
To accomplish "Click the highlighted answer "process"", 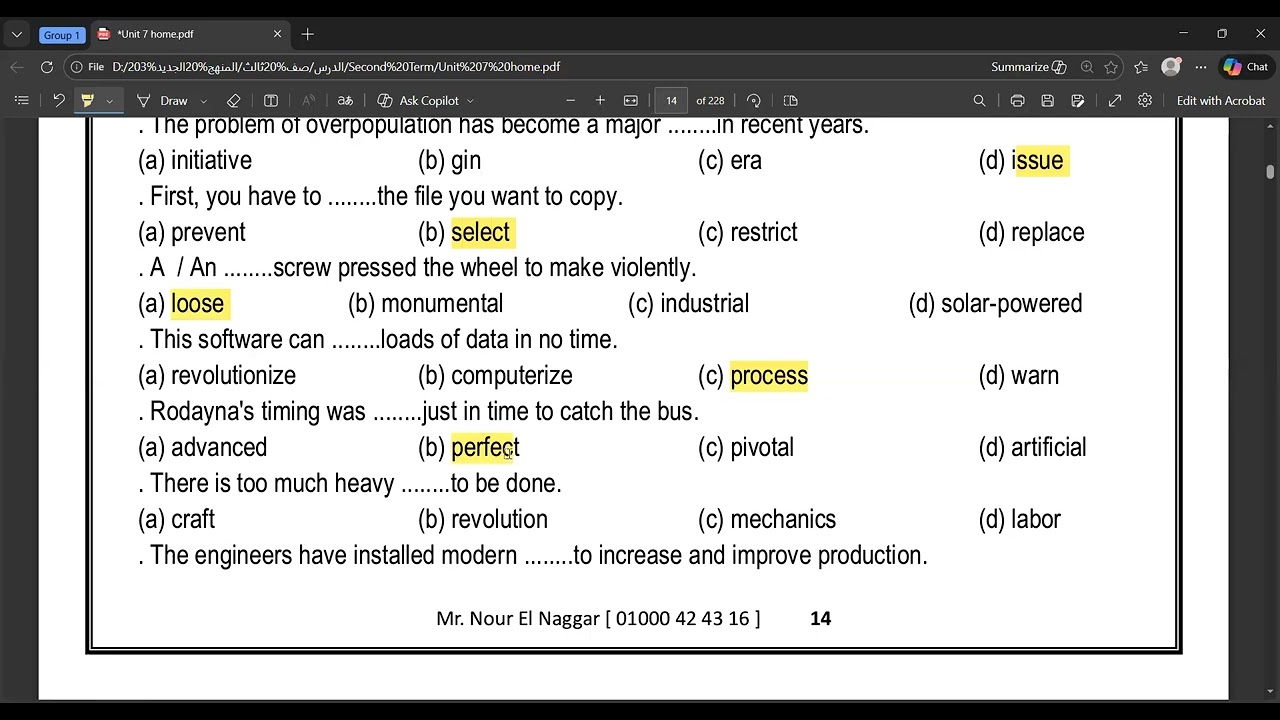I will (769, 376).
